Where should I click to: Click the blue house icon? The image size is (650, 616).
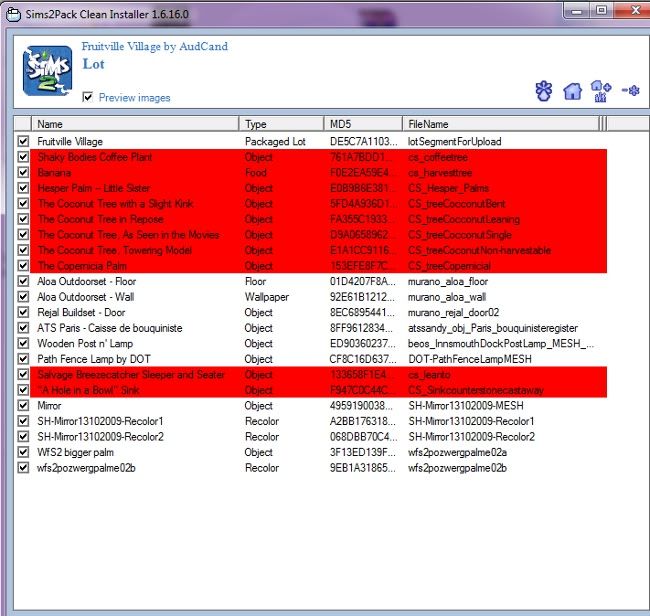pyautogui.click(x=572, y=91)
